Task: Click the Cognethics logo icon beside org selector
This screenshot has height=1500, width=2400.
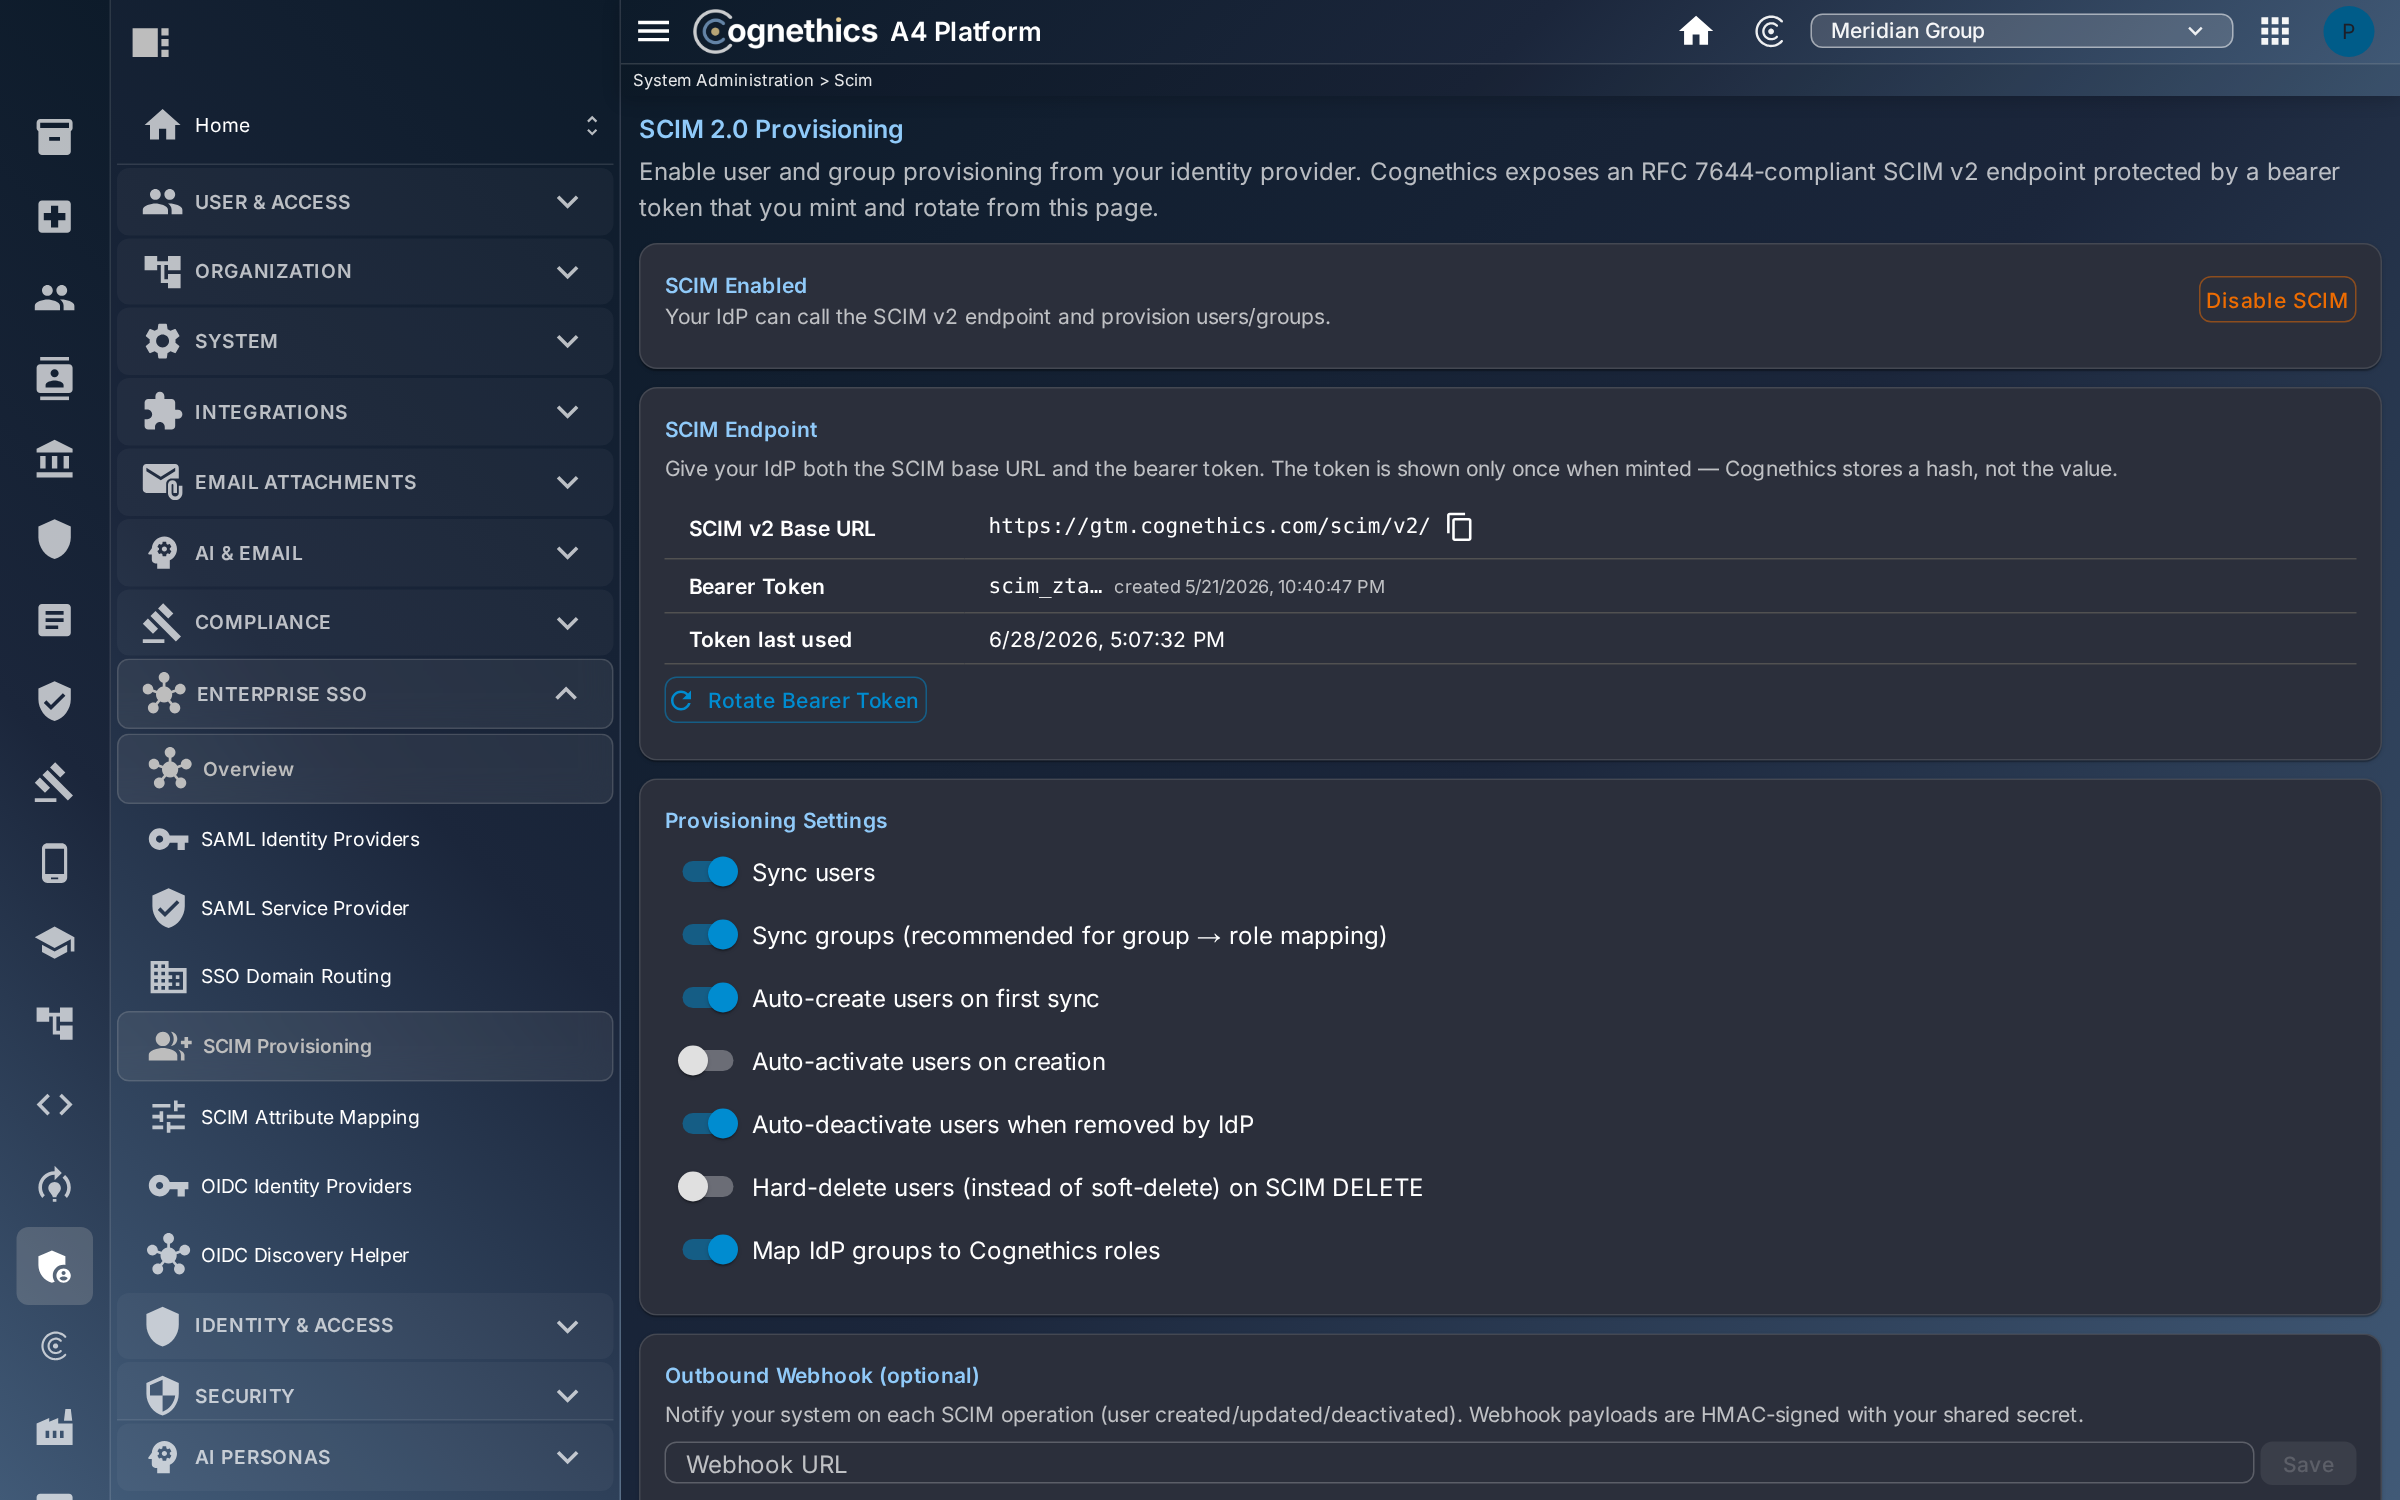Action: 1769,31
